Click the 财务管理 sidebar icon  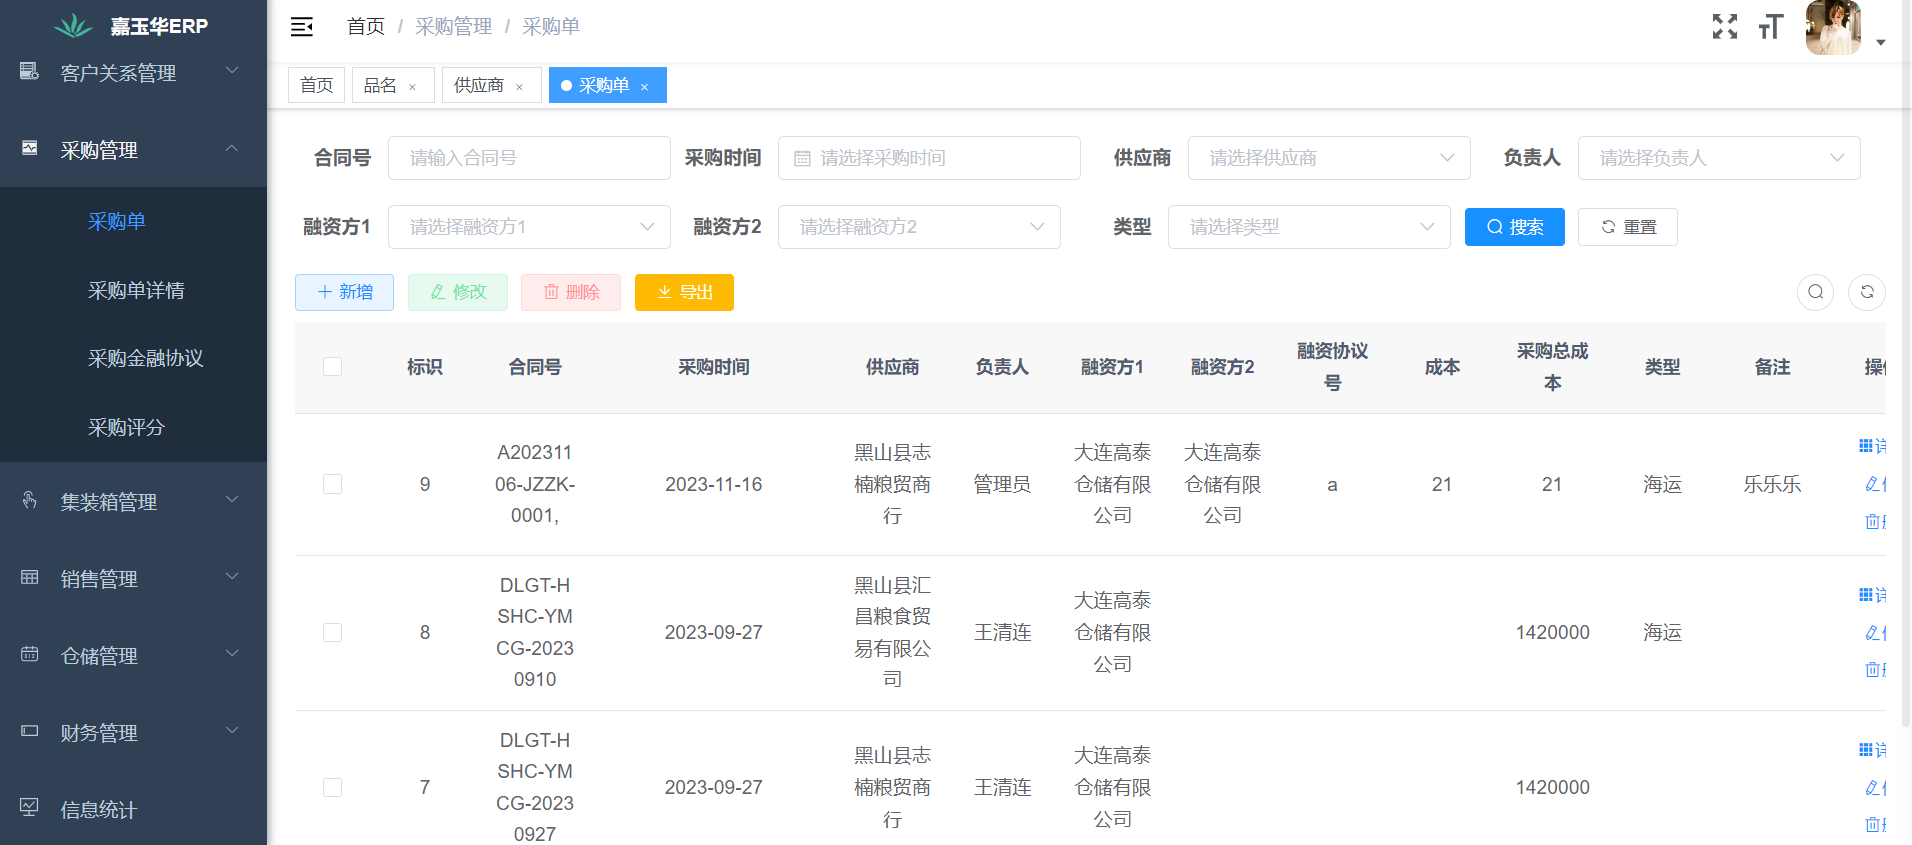(x=29, y=731)
